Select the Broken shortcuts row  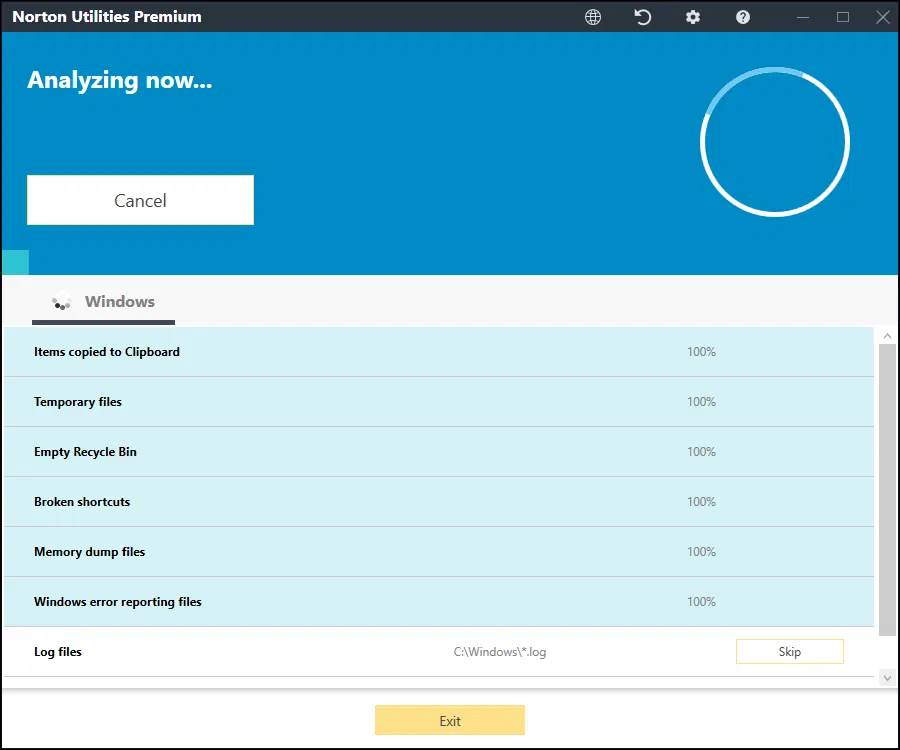tap(439, 502)
